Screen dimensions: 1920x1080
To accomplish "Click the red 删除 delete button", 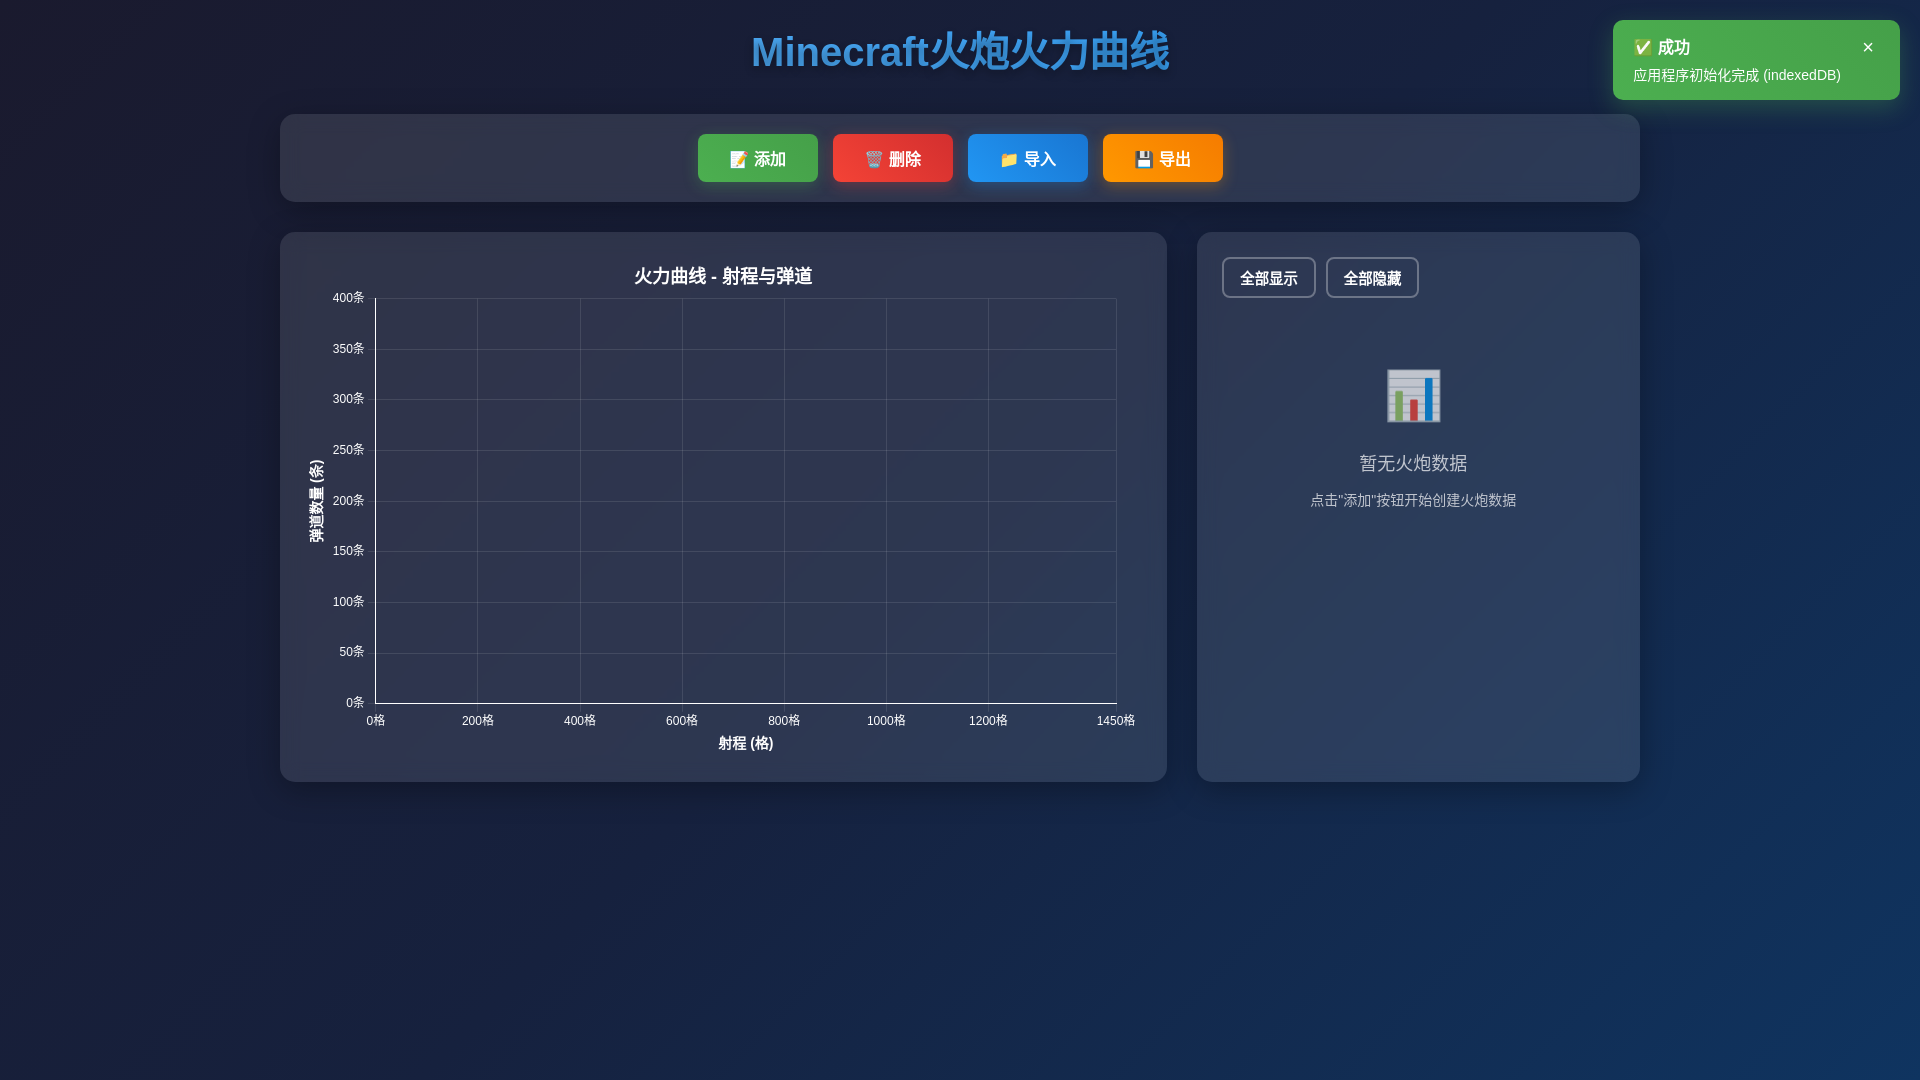I will [892, 158].
